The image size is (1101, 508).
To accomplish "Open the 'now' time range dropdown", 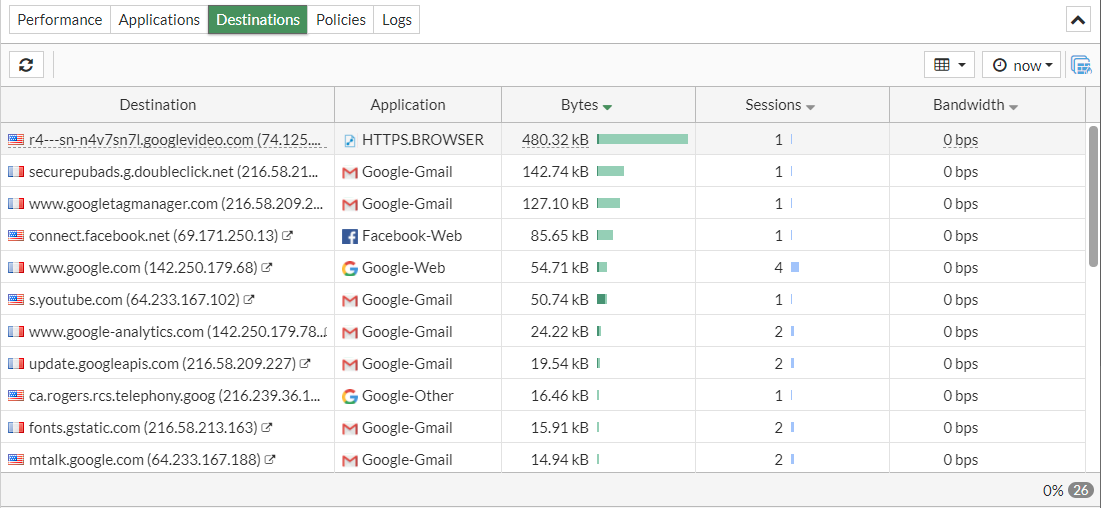I will [x=1021, y=65].
